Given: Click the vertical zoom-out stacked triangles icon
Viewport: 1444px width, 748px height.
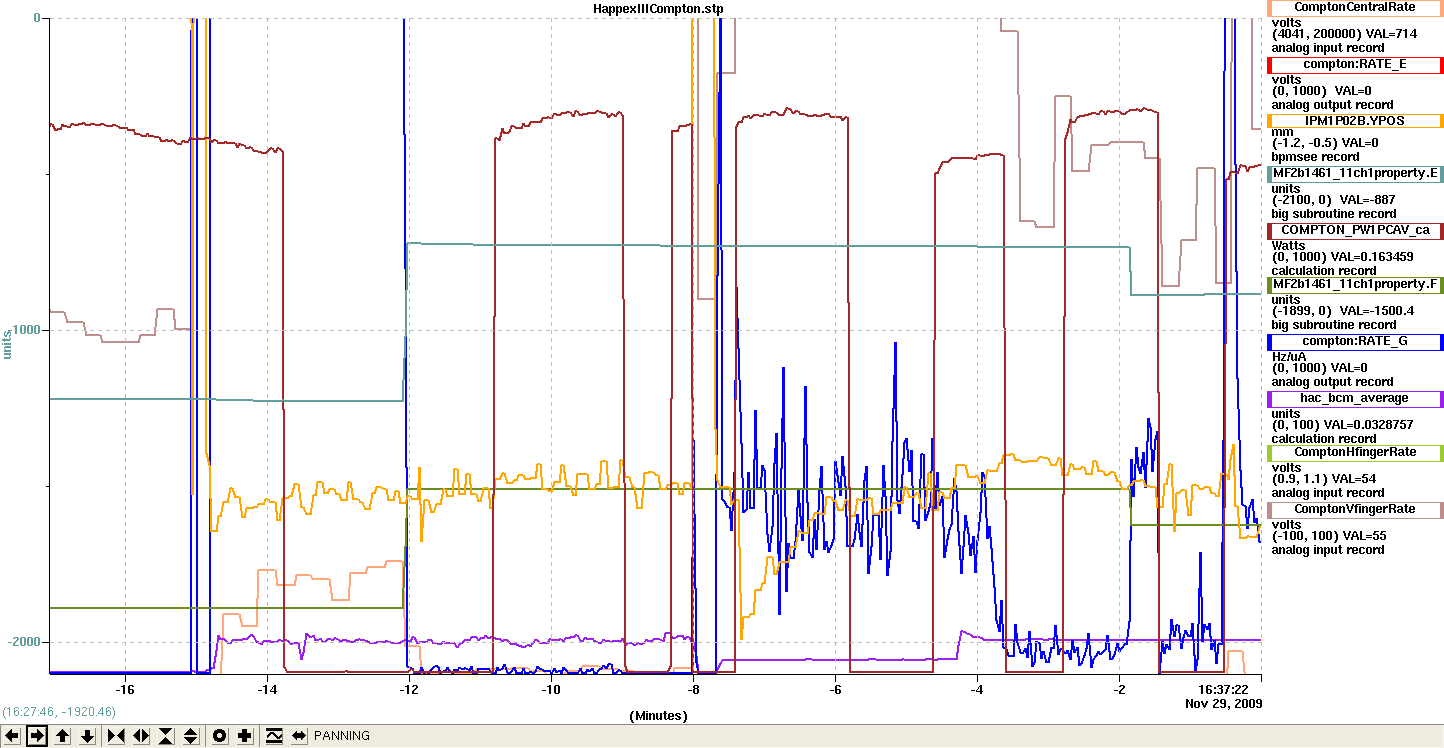Looking at the screenshot, I should point(191,736).
